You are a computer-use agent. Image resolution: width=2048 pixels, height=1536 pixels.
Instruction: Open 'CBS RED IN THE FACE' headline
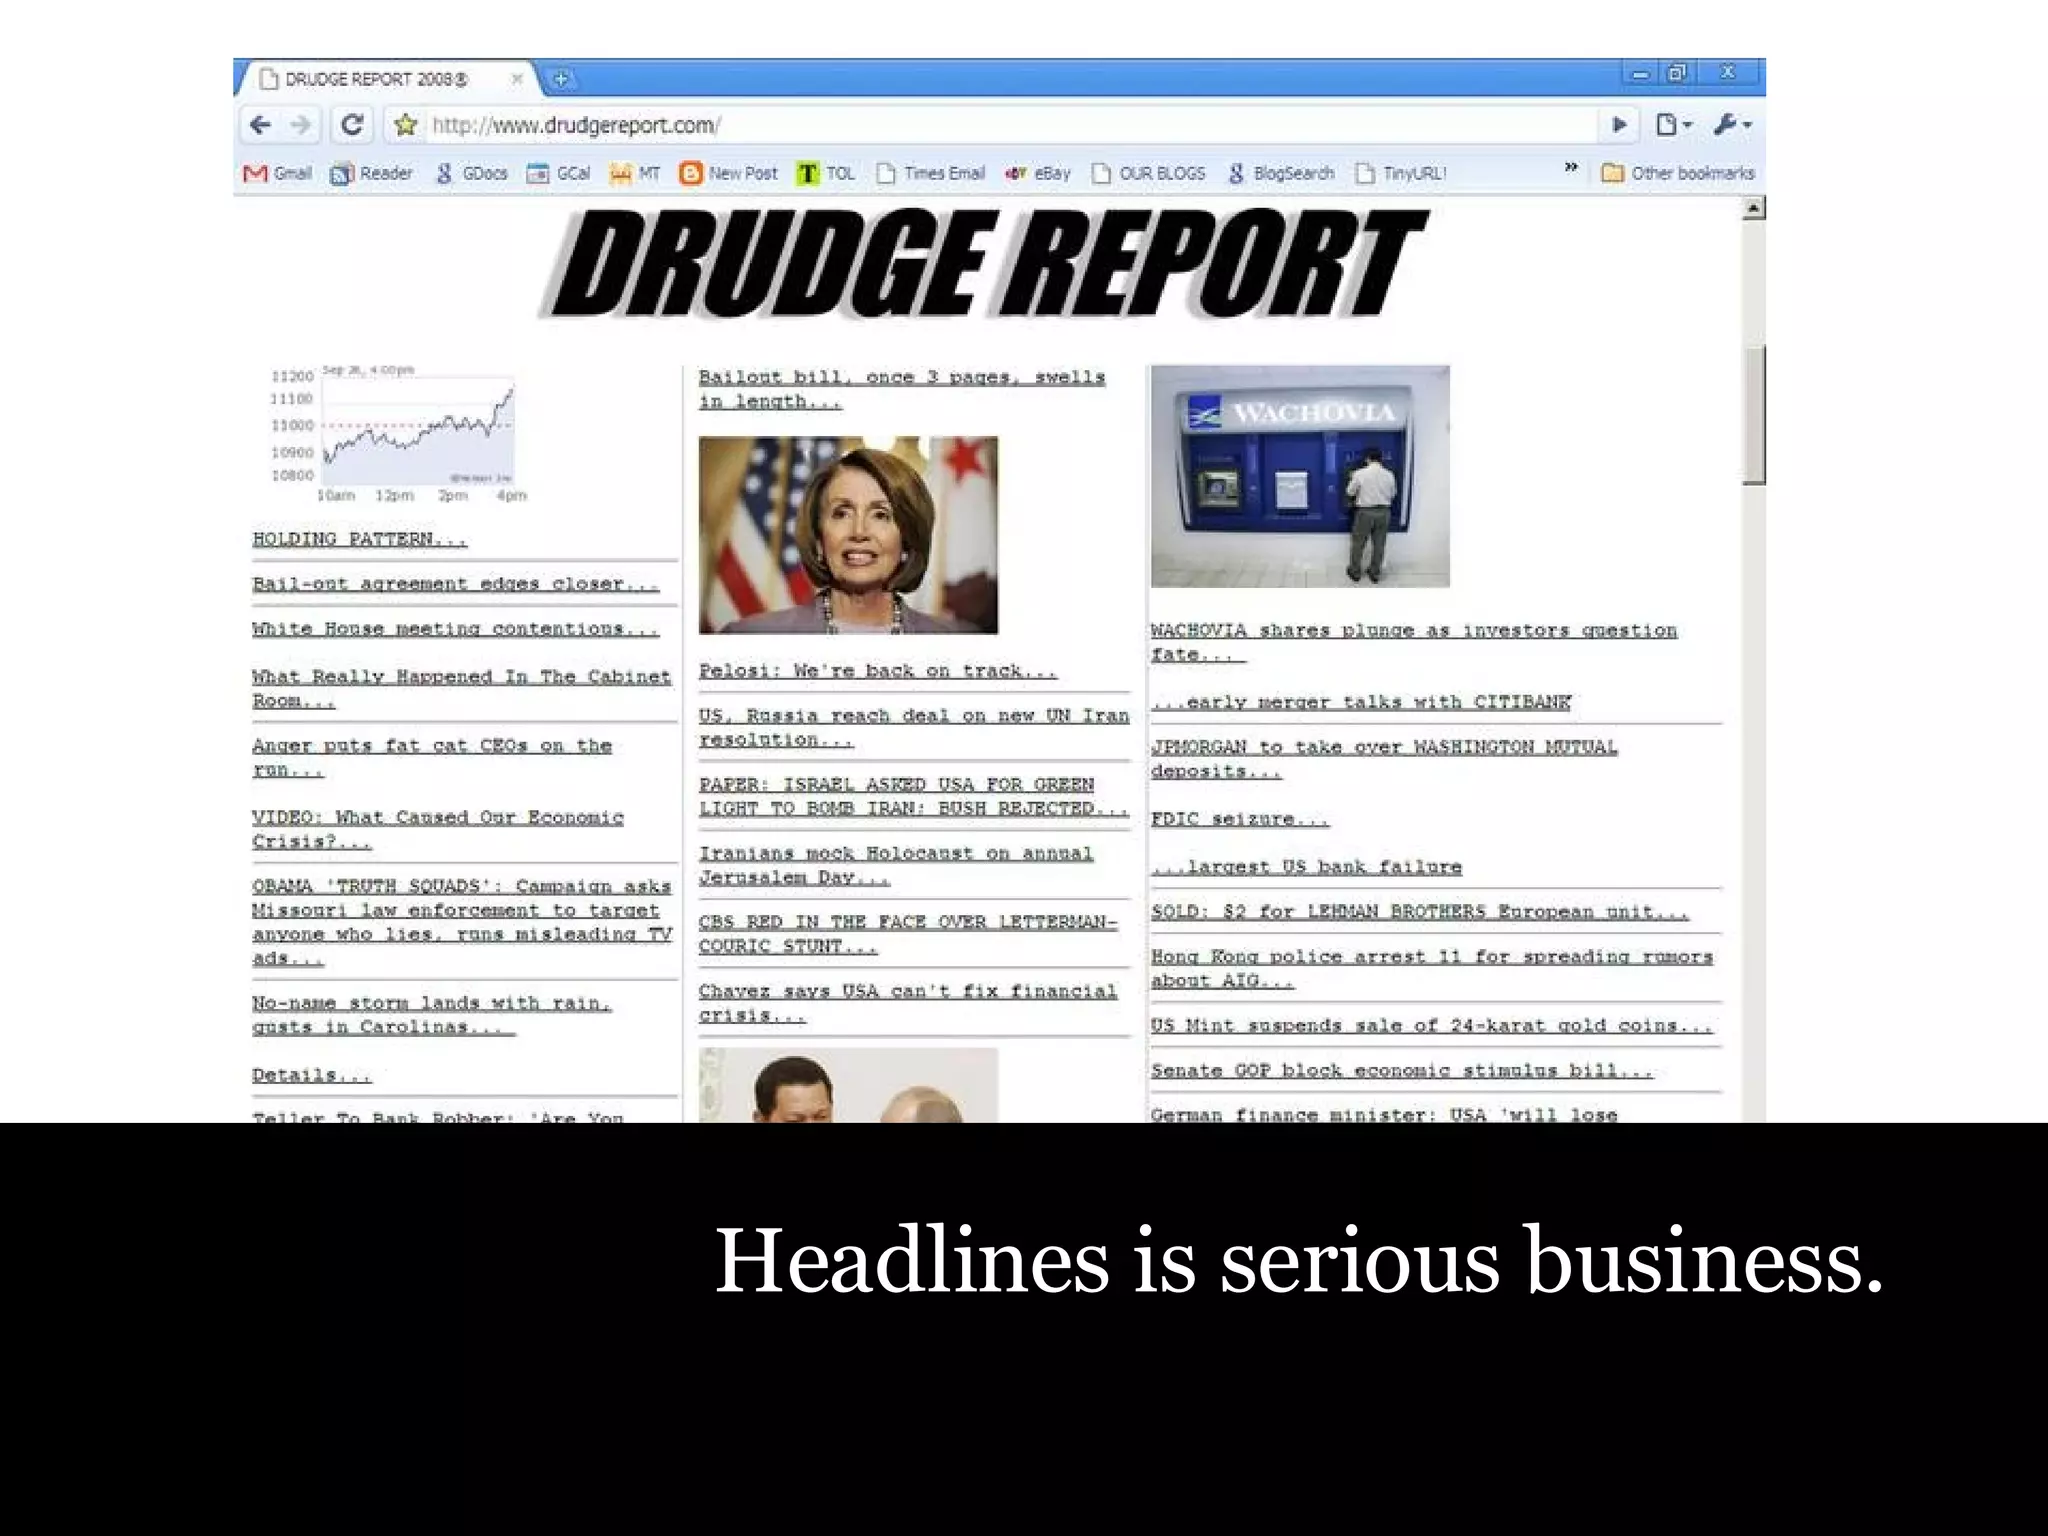click(908, 933)
